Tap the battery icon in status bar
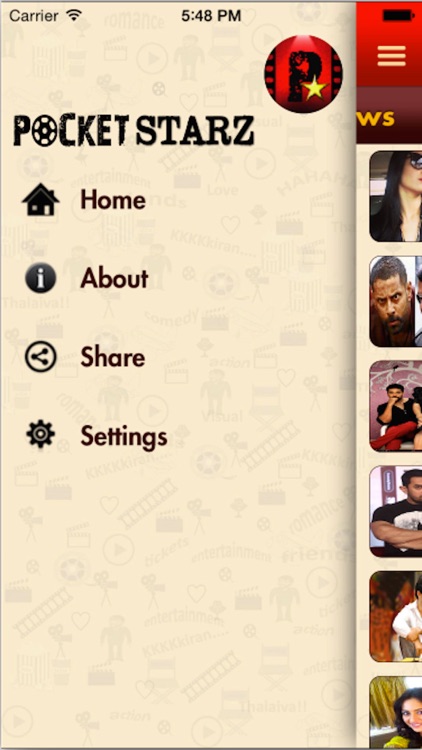The width and height of the screenshot is (422, 750). click(399, 16)
